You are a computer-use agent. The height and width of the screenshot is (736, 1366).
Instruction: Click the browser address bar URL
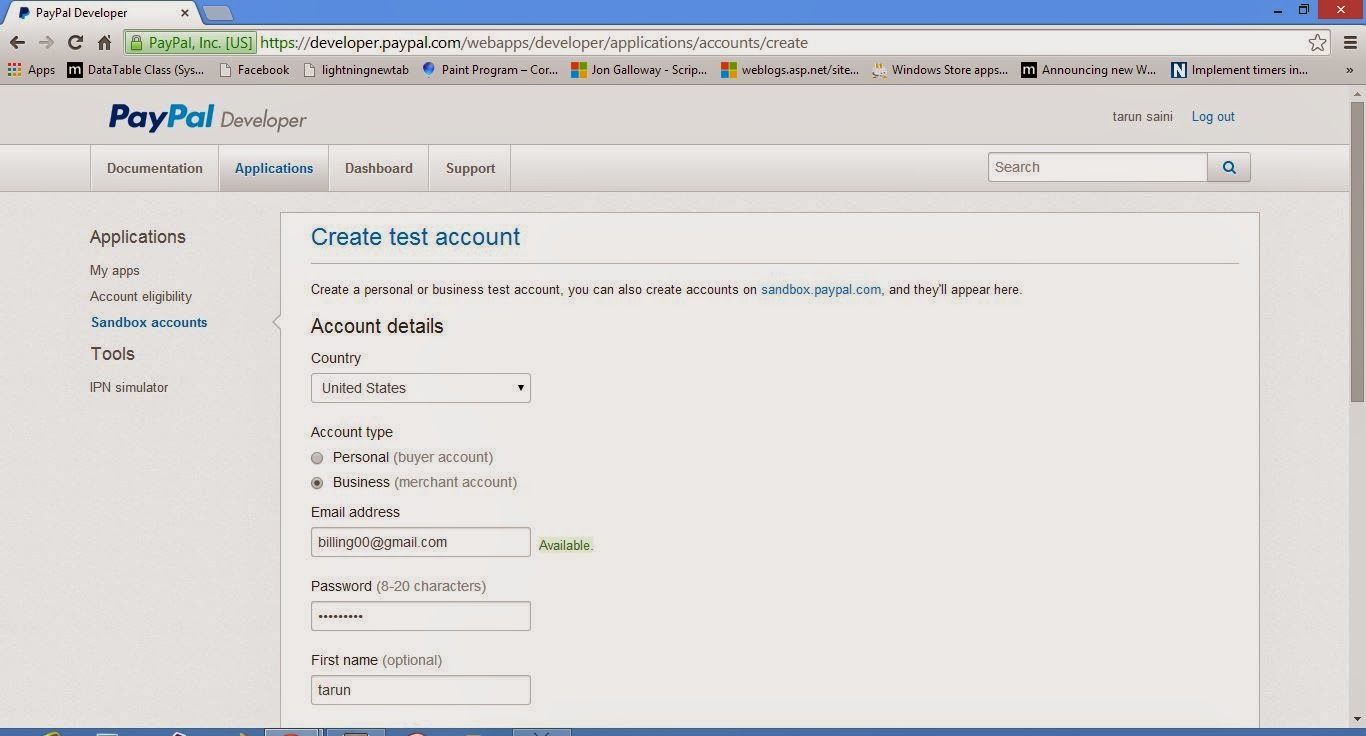click(x=534, y=43)
